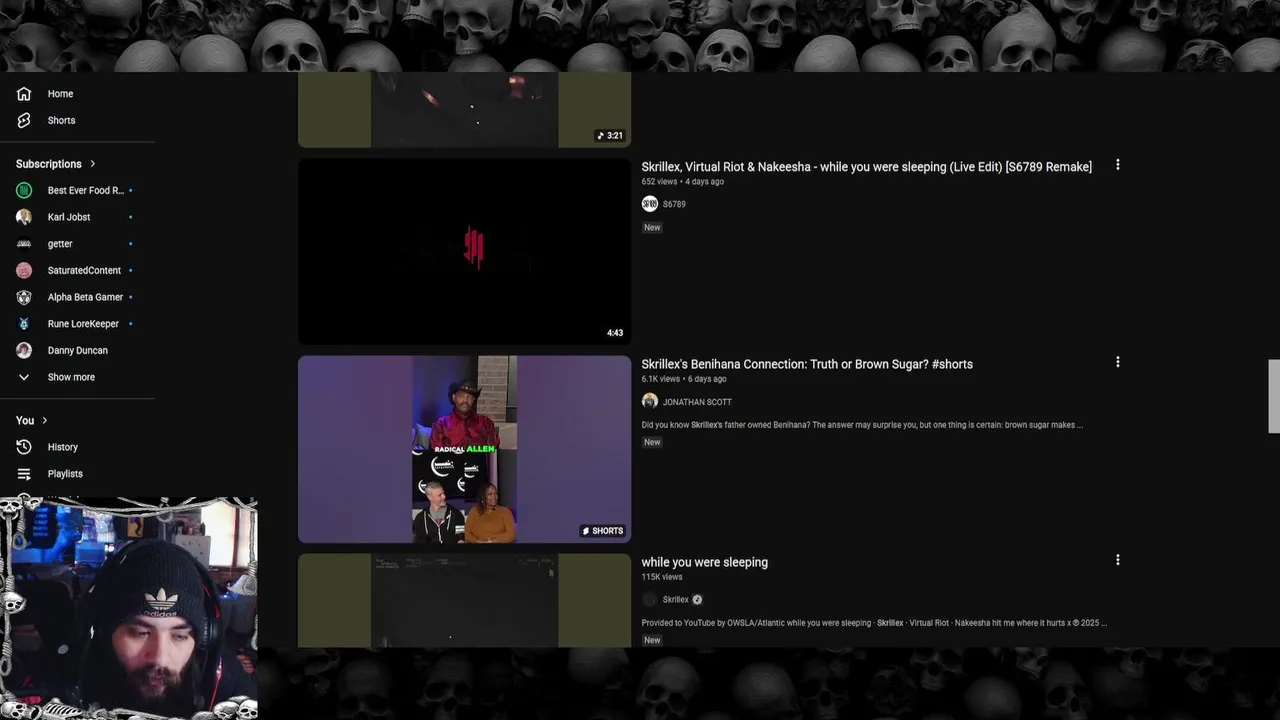Image resolution: width=1280 pixels, height=720 pixels.
Task: Select Alpha Beta Gamer channel avatar
Action: coord(24,297)
